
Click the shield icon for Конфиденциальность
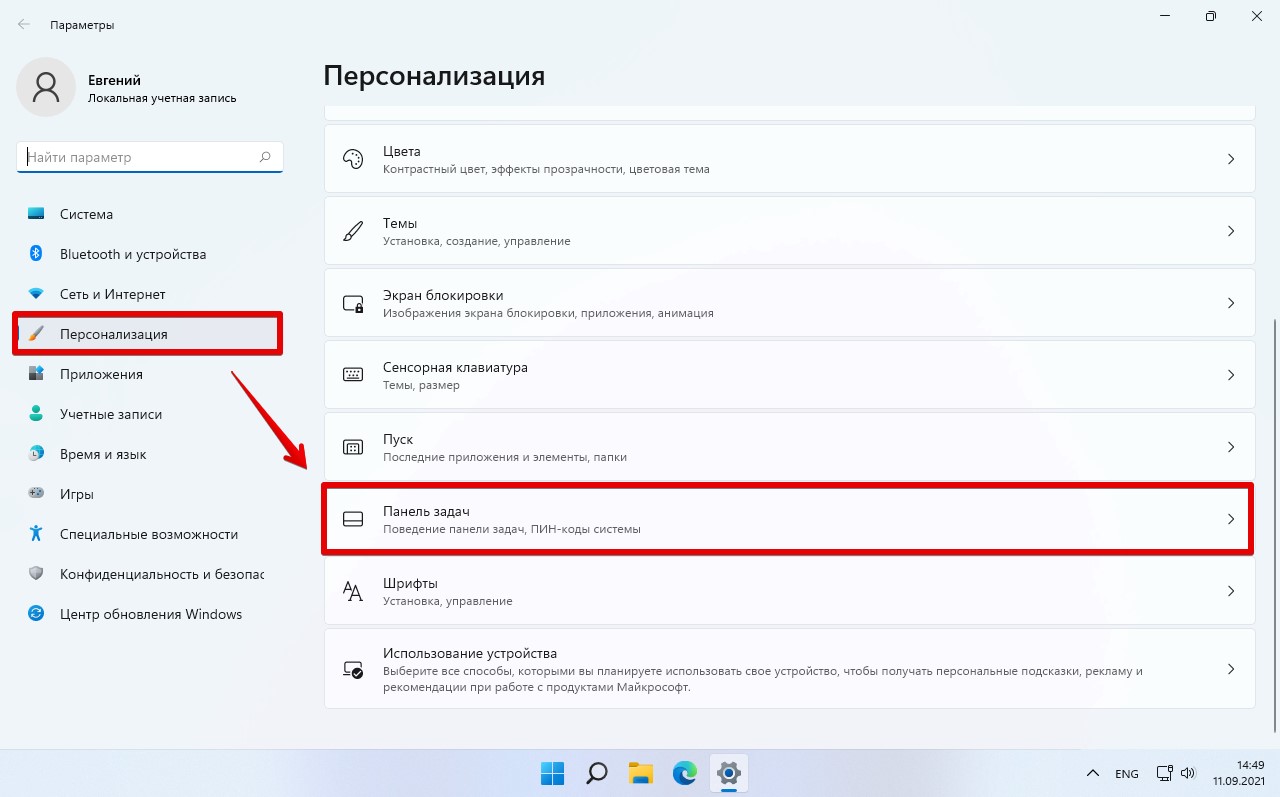pos(36,574)
